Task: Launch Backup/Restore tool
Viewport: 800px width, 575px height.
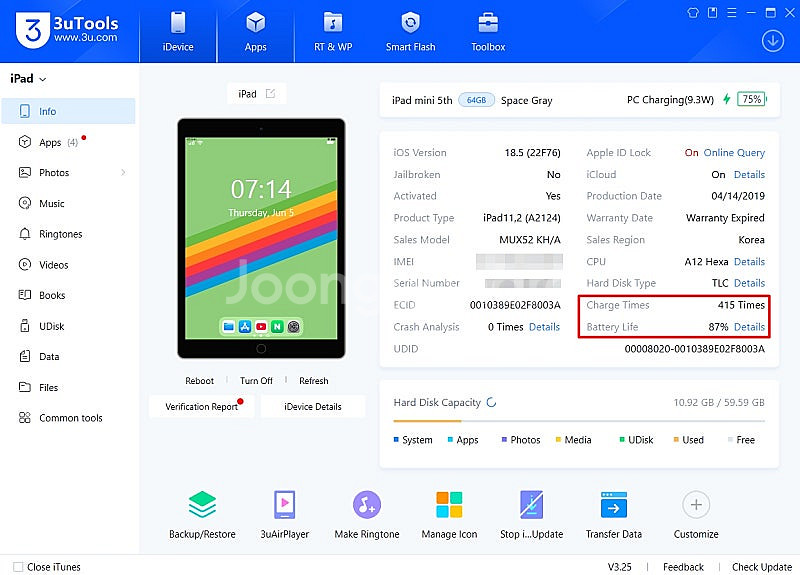Action: click(202, 514)
